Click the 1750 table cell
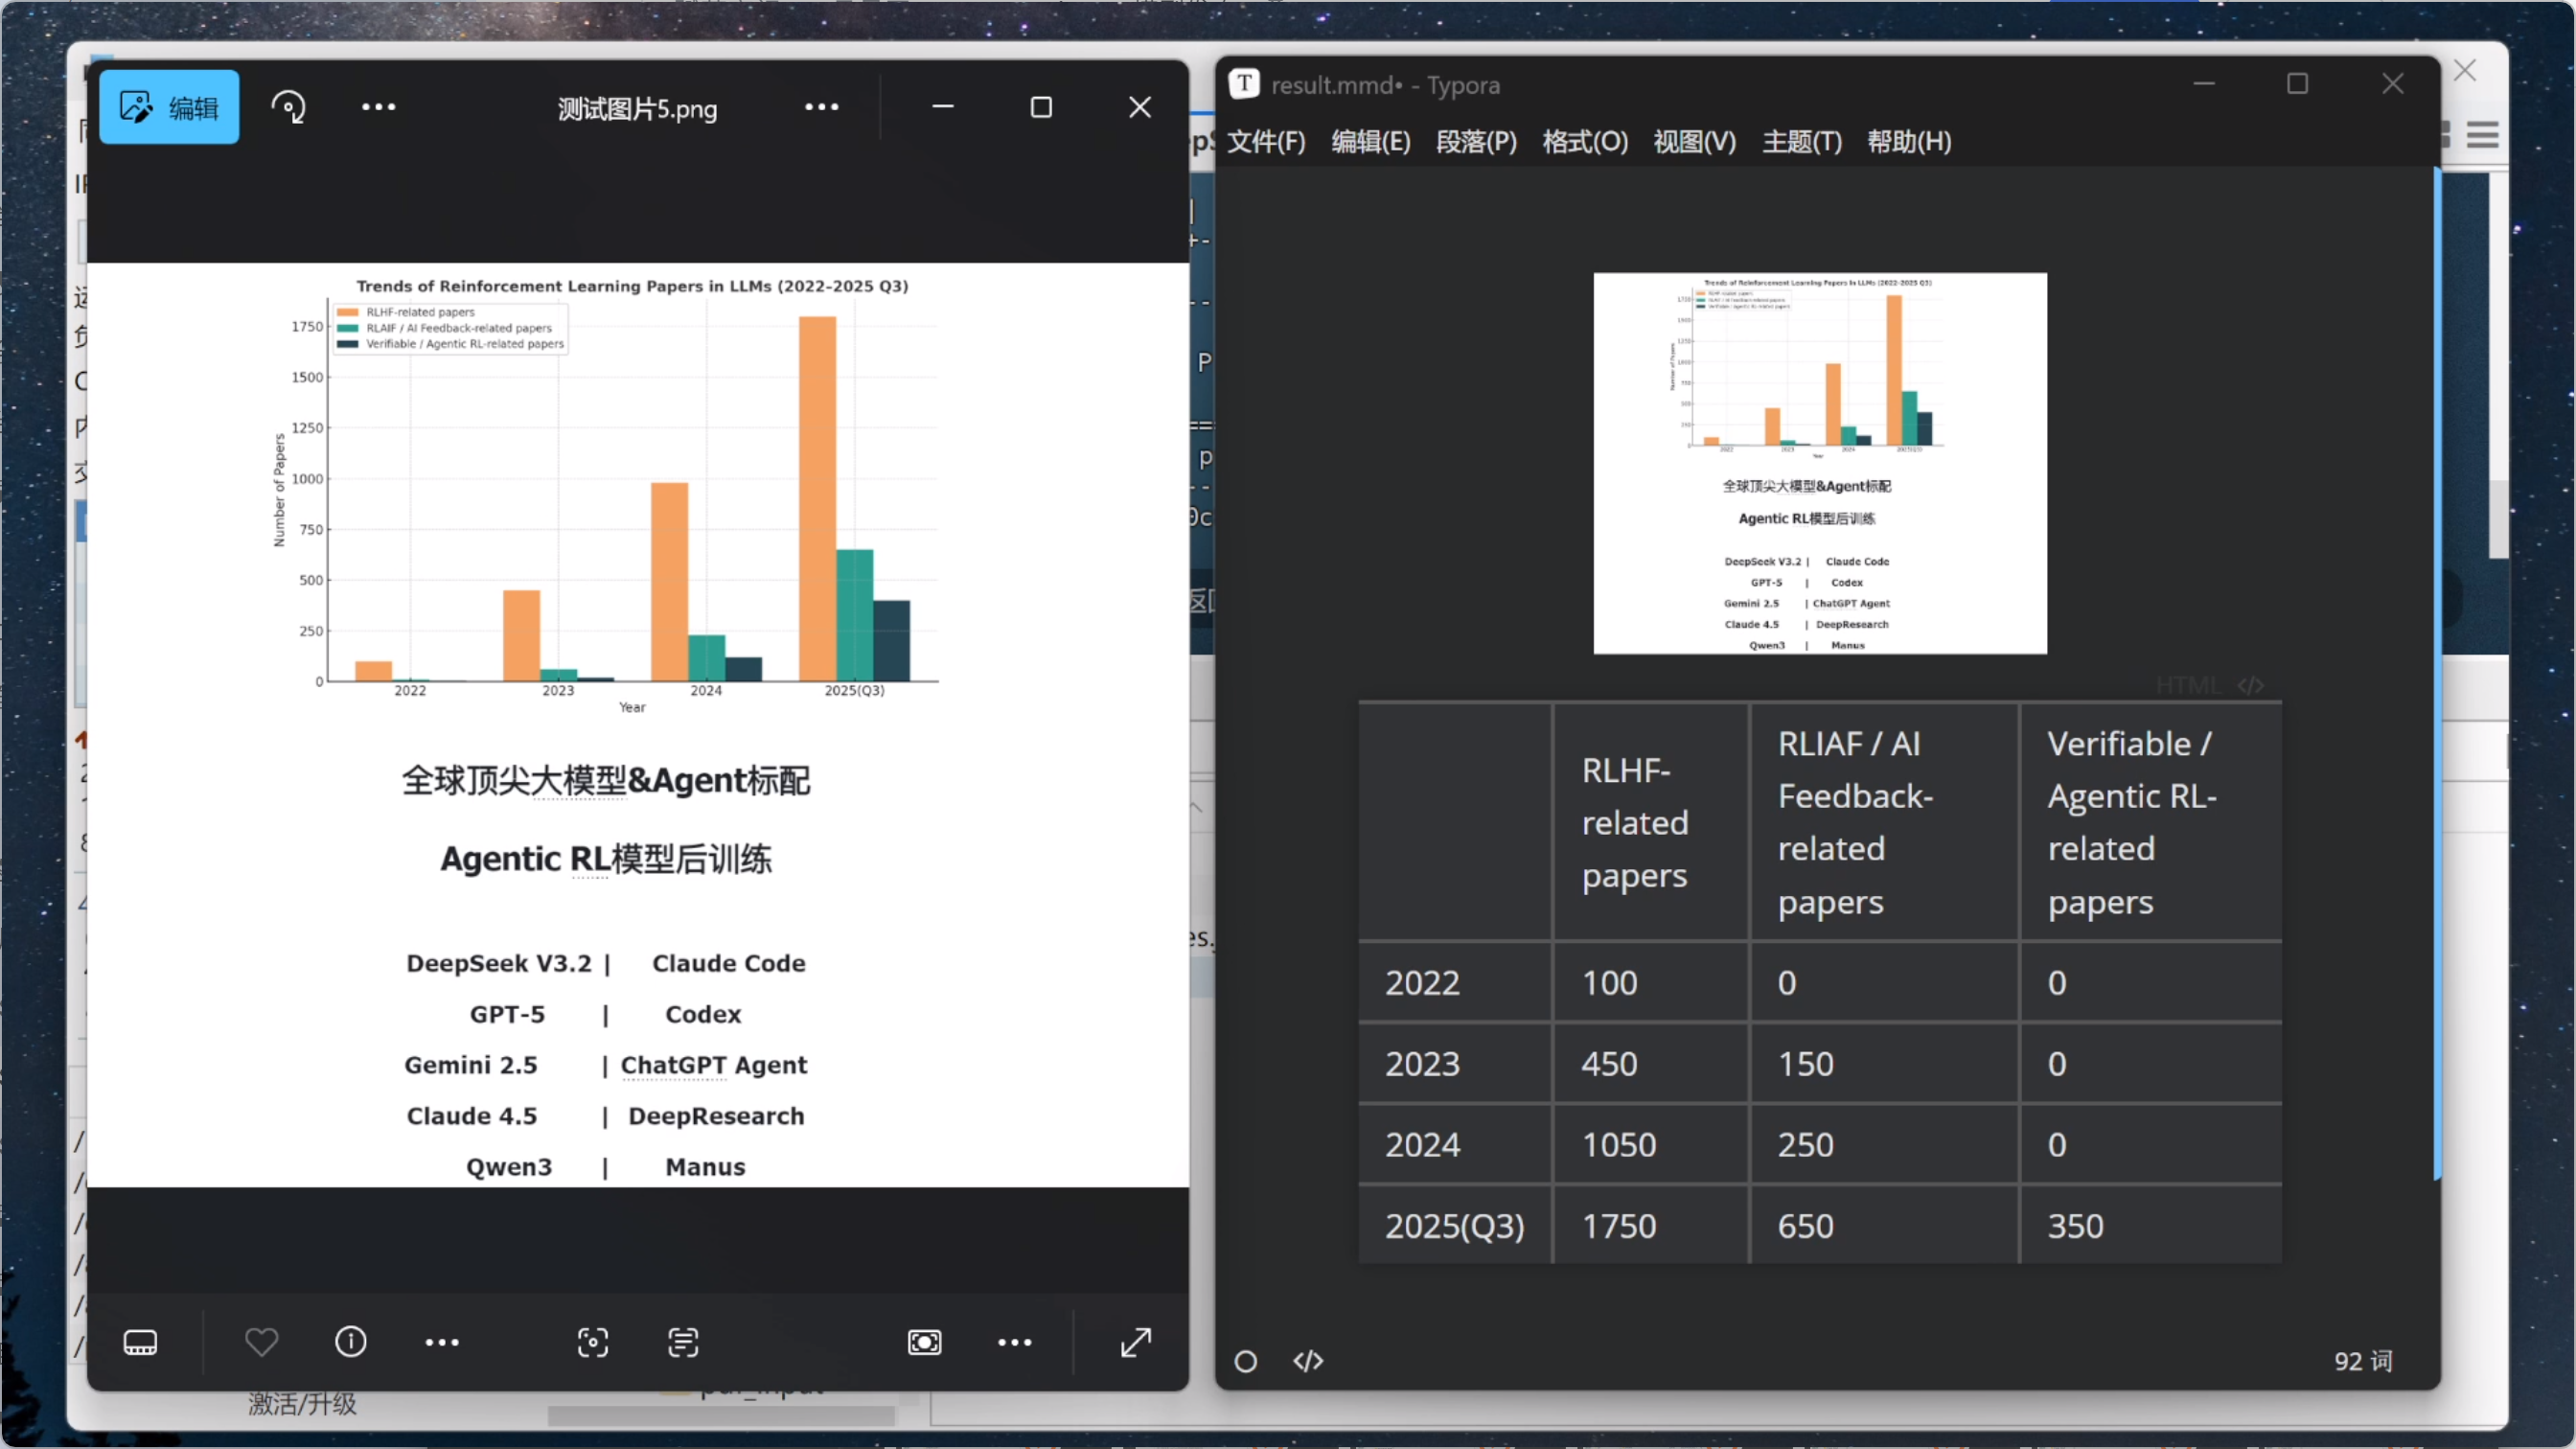Viewport: 2576px width, 1449px height. pyautogui.click(x=1618, y=1226)
